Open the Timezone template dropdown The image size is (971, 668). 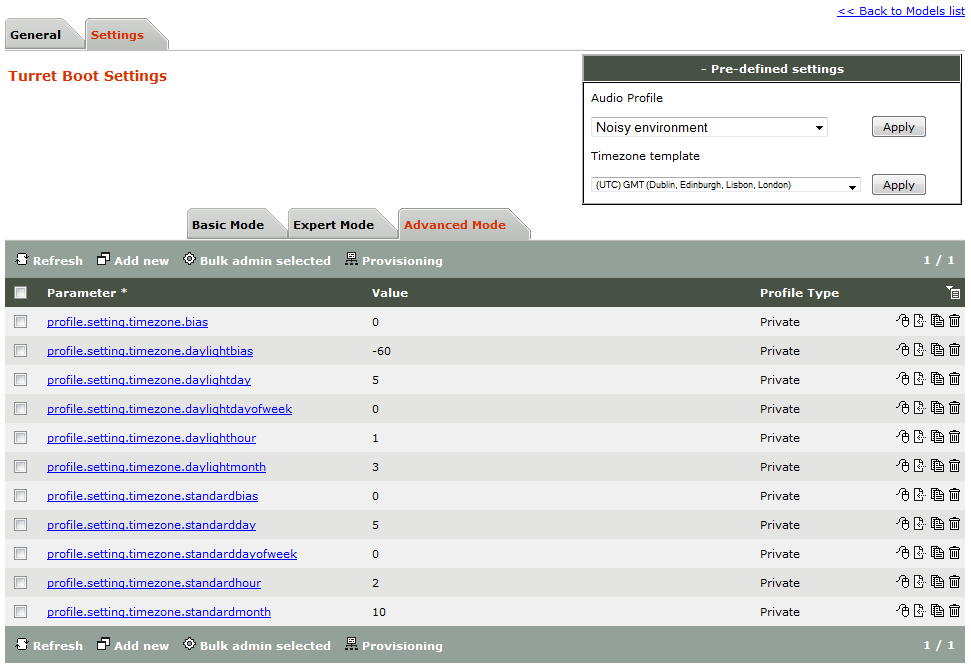pos(726,184)
